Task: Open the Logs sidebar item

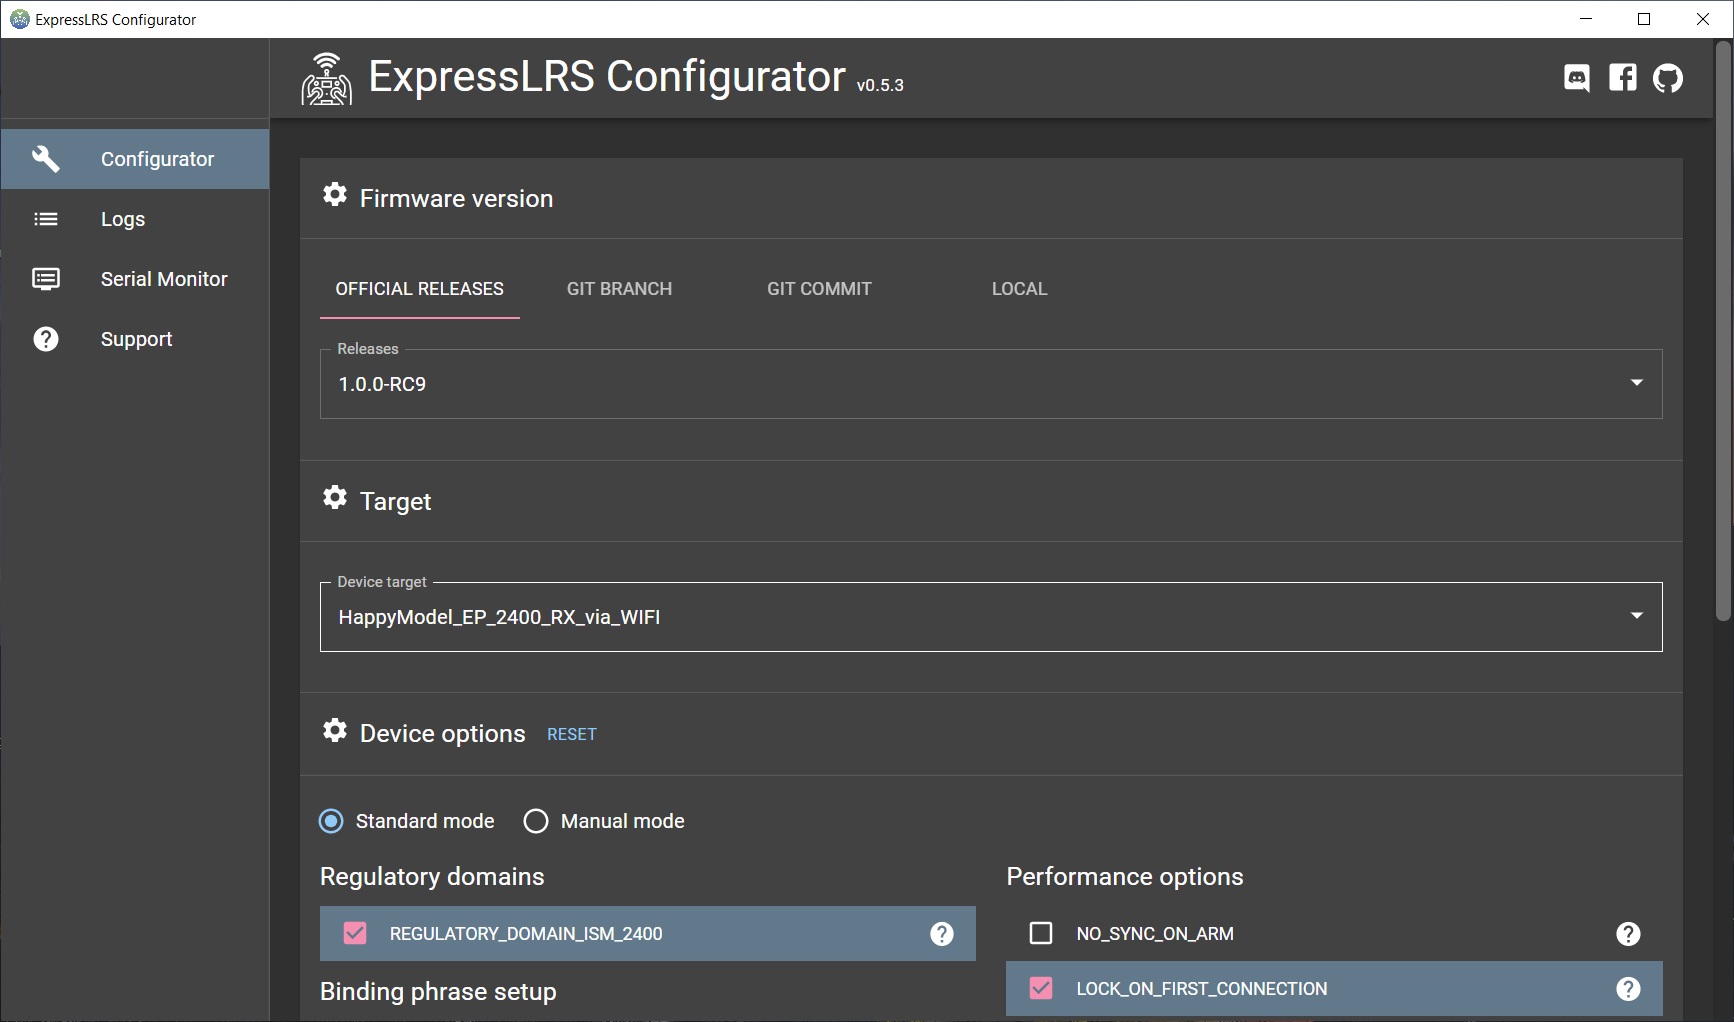Action: (x=135, y=219)
